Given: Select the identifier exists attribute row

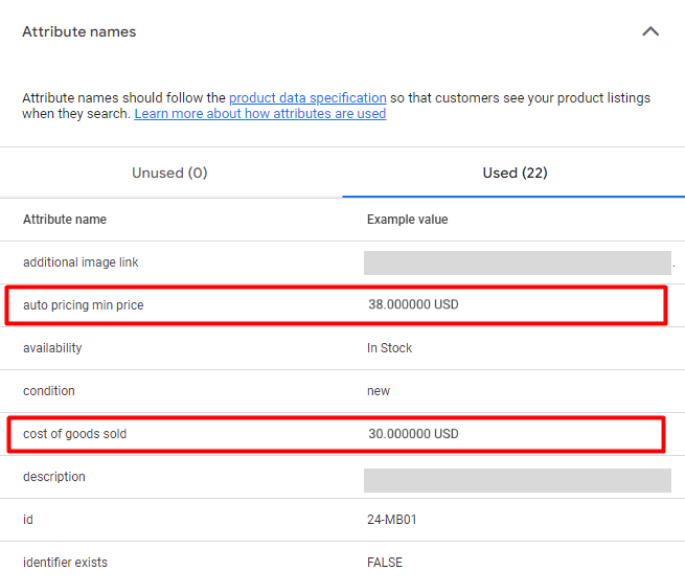Looking at the screenshot, I should click(342, 562).
